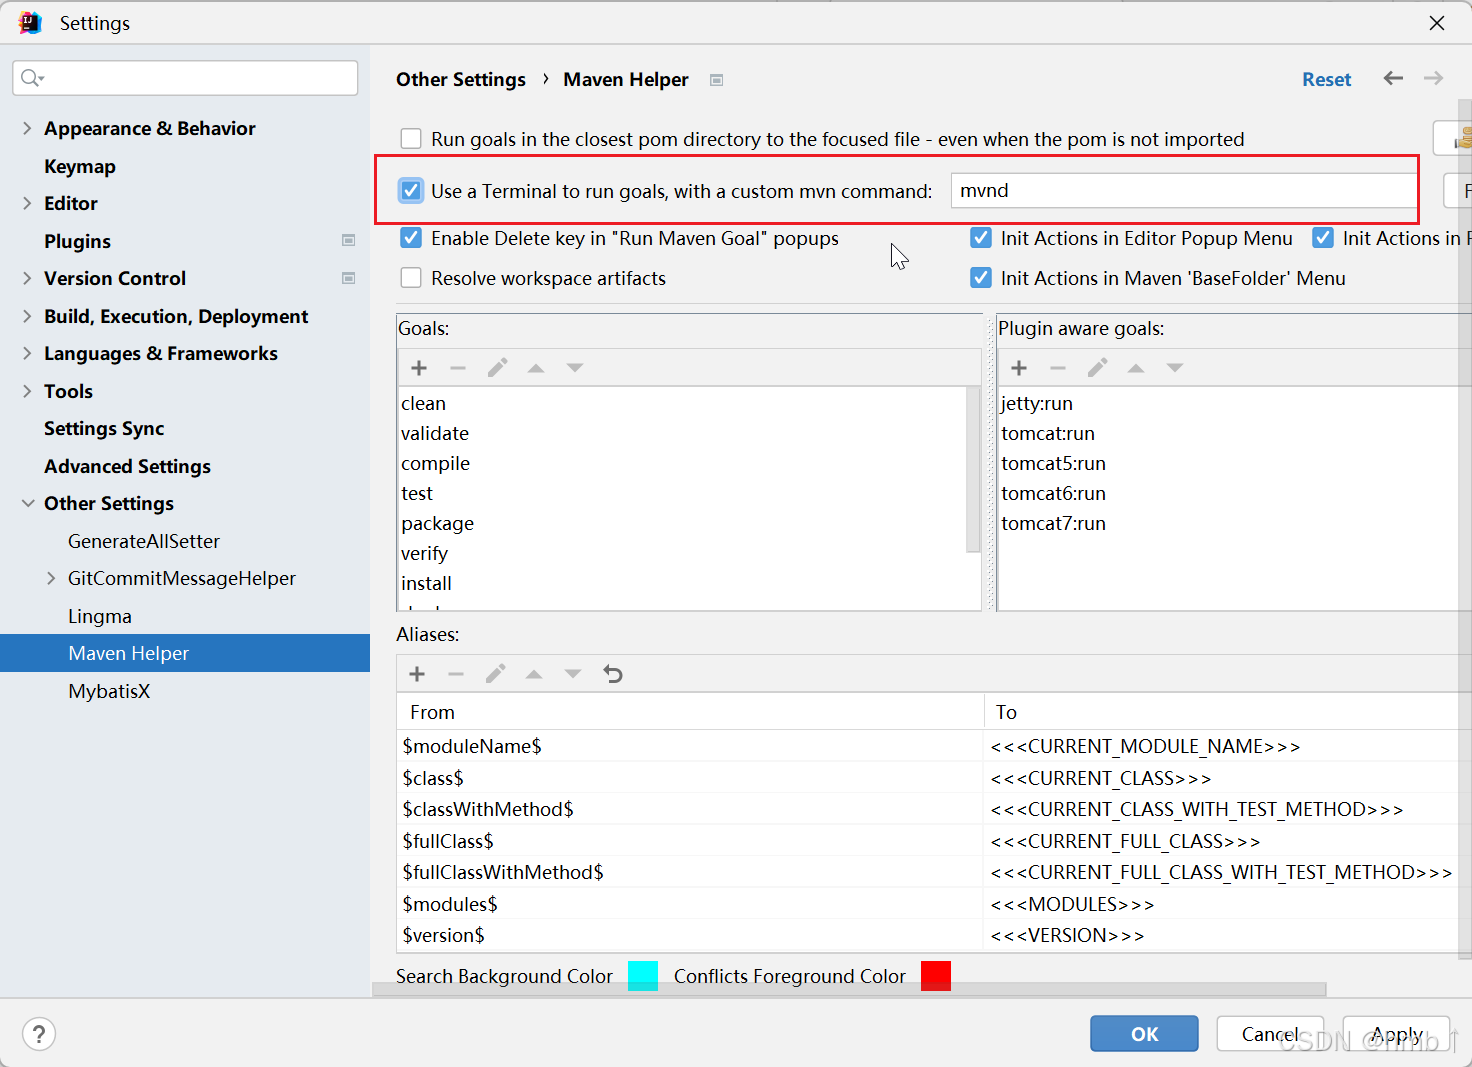Click the OK button

click(1144, 1034)
